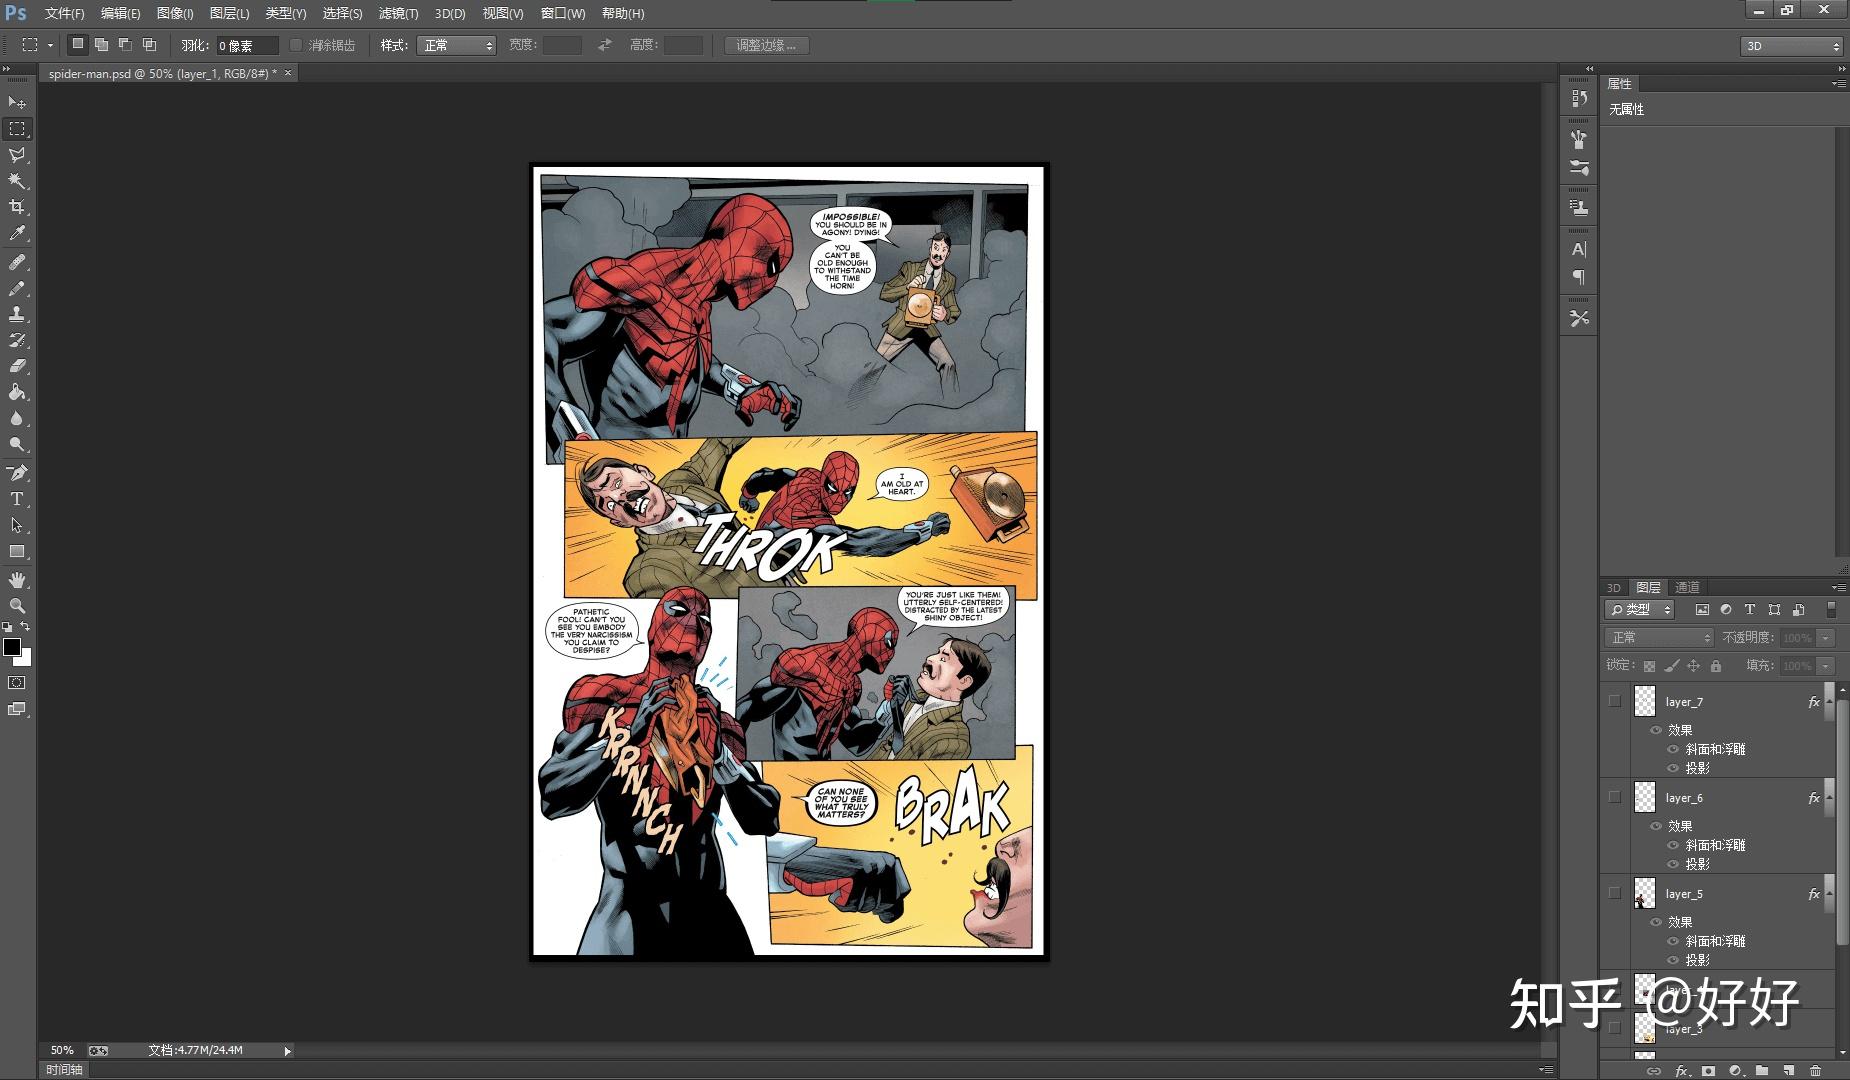The image size is (1850, 1080).
Task: Select the Zoom tool
Action: point(17,606)
